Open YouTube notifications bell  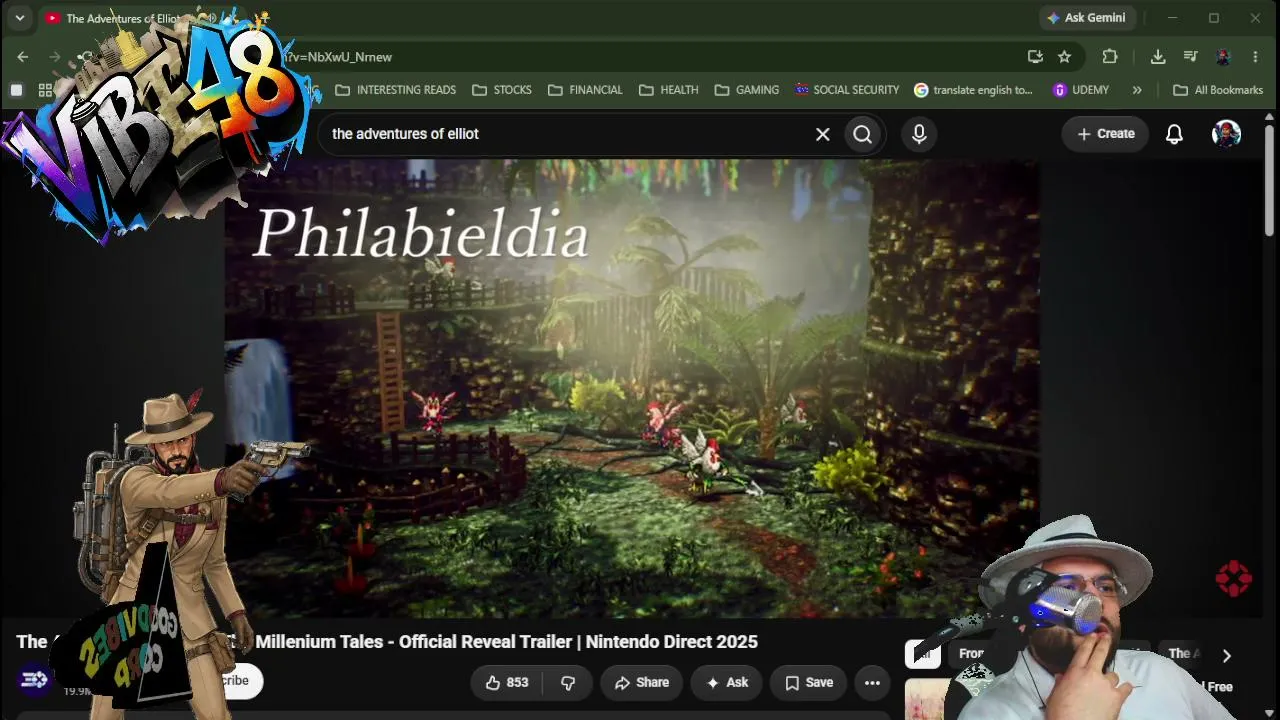1175,134
